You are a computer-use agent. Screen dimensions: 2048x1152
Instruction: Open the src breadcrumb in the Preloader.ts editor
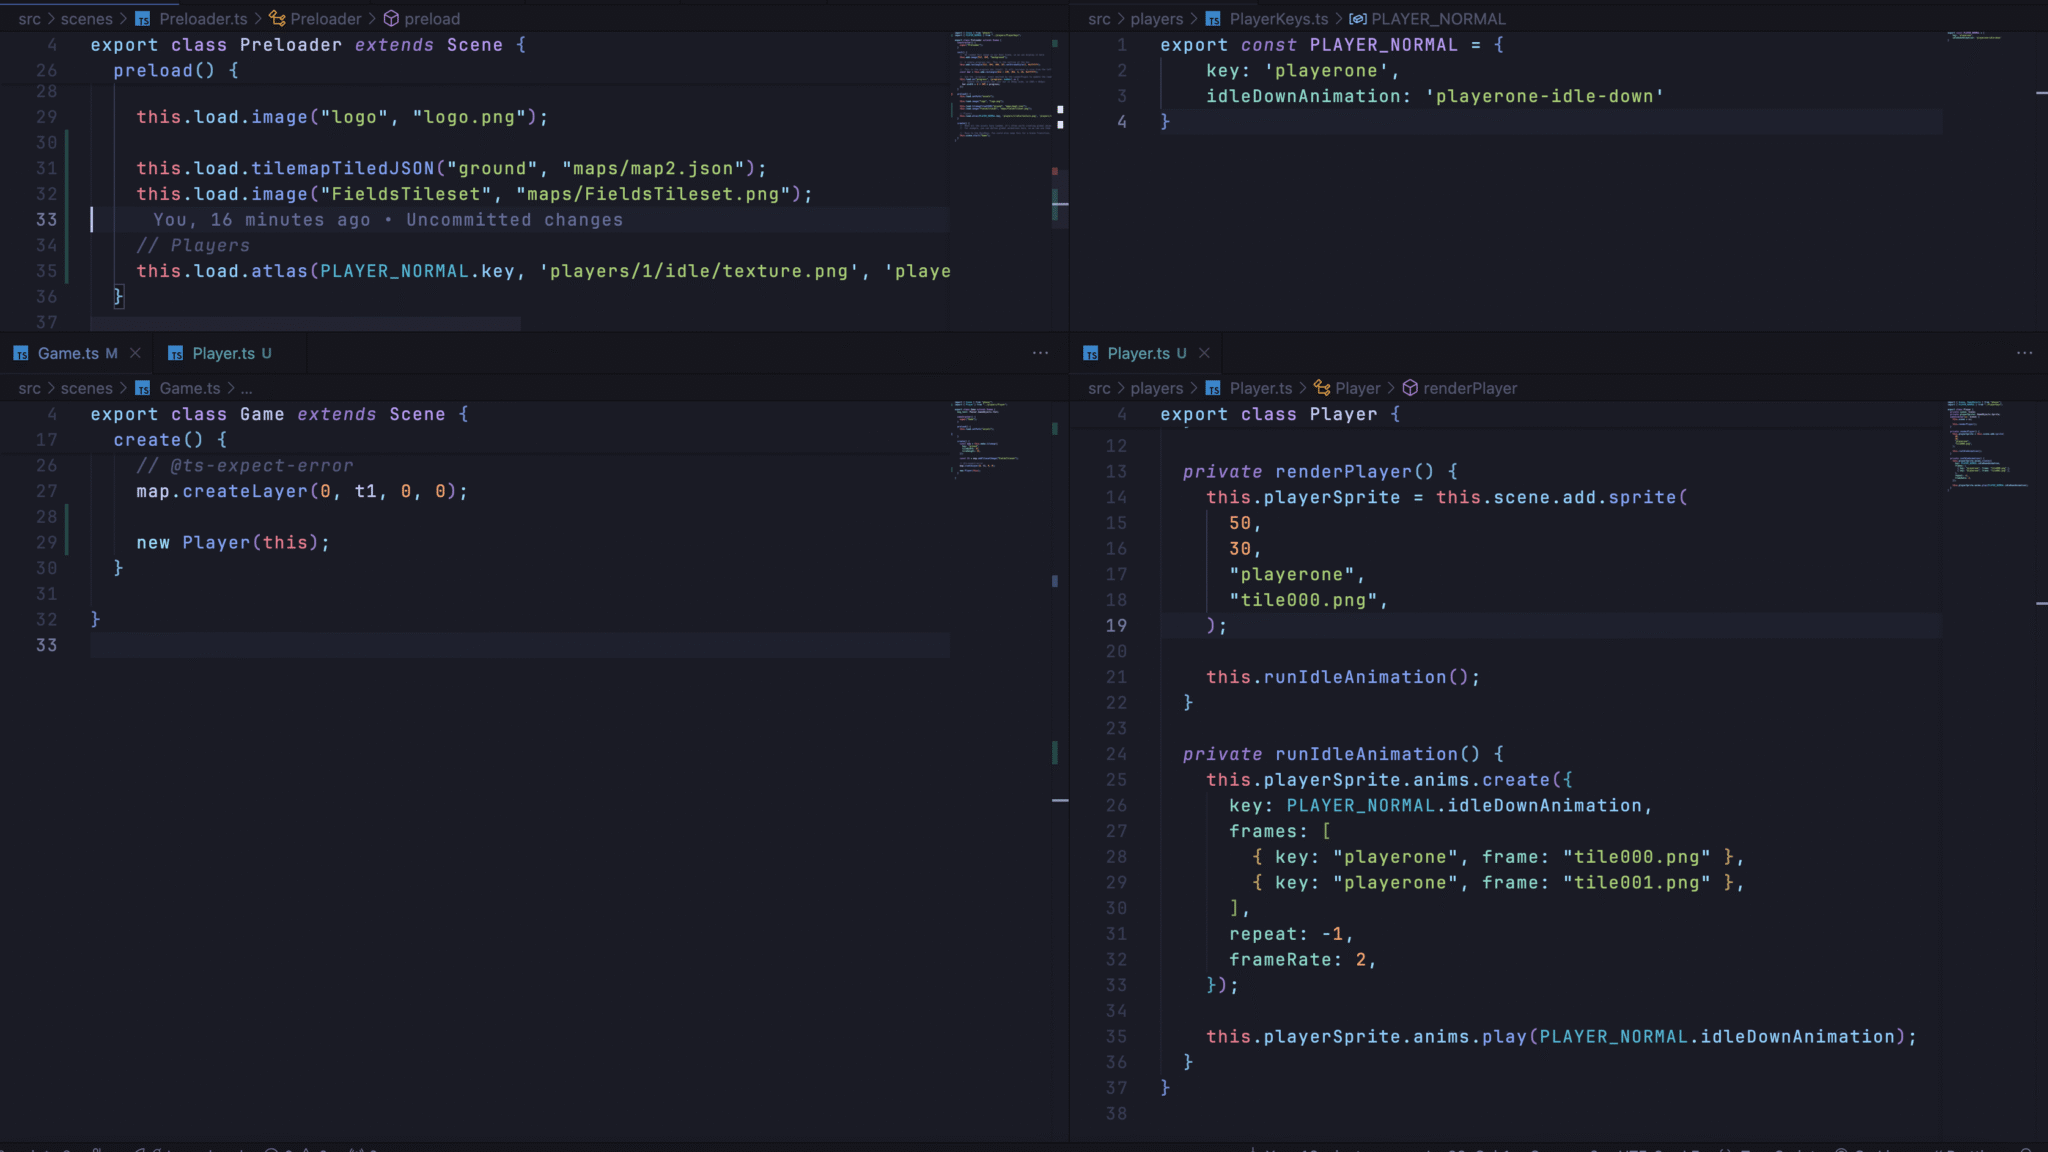[29, 19]
